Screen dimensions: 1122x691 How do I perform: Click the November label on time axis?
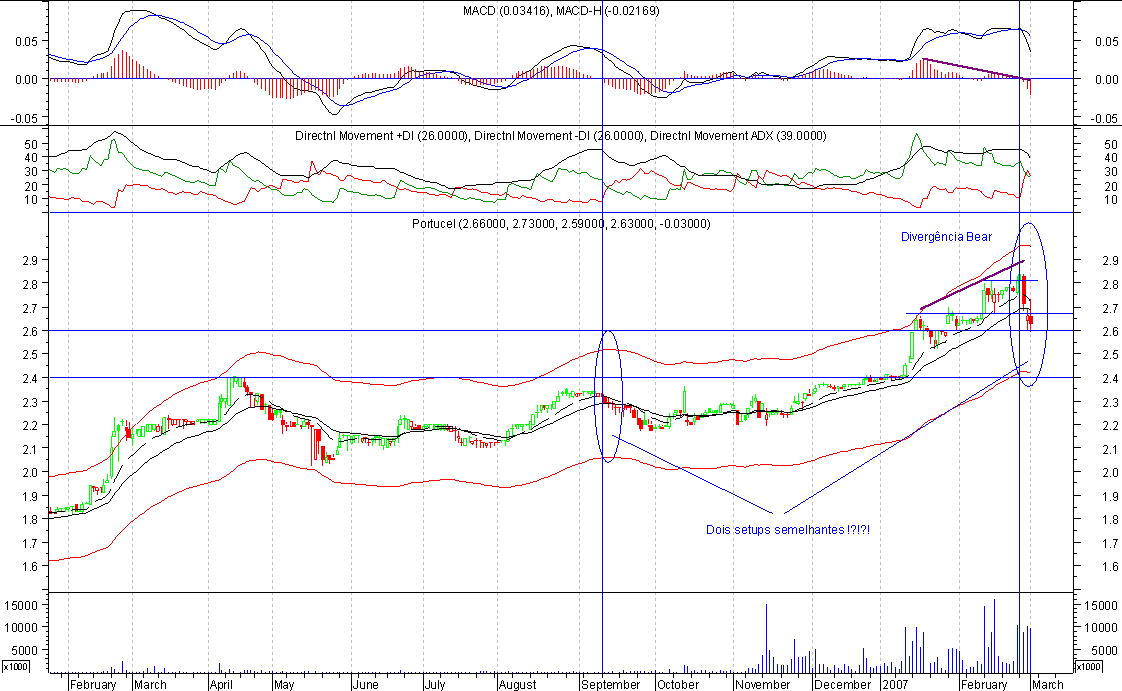point(763,685)
